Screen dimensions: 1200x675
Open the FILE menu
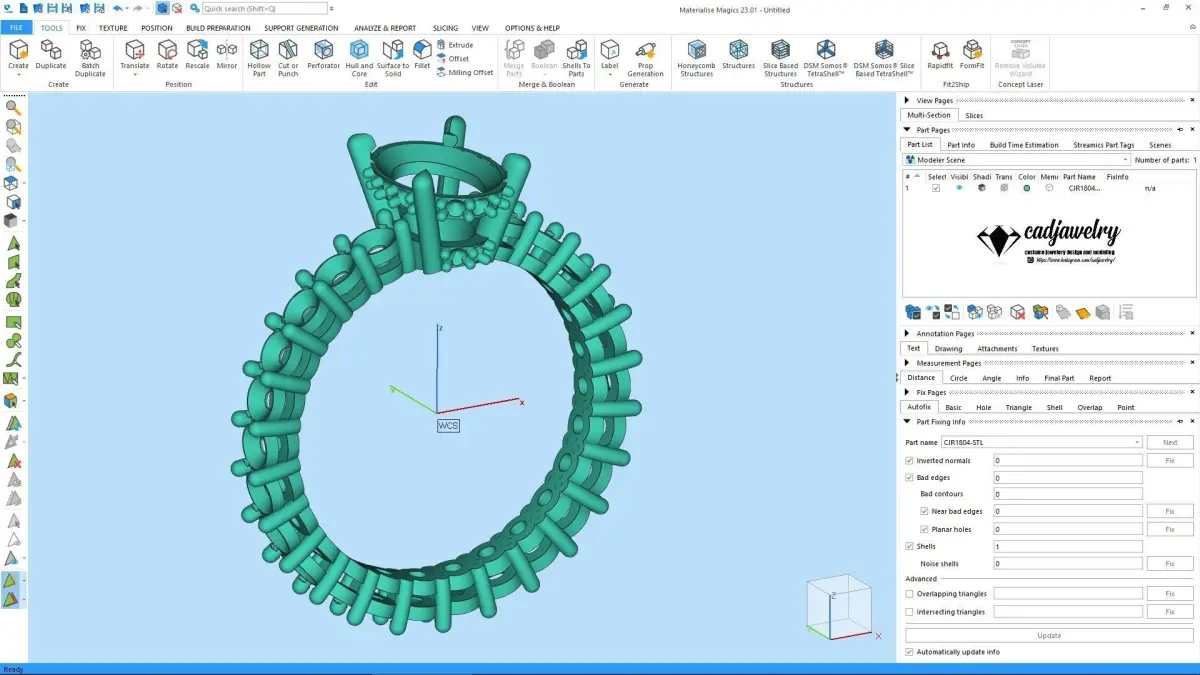point(17,28)
